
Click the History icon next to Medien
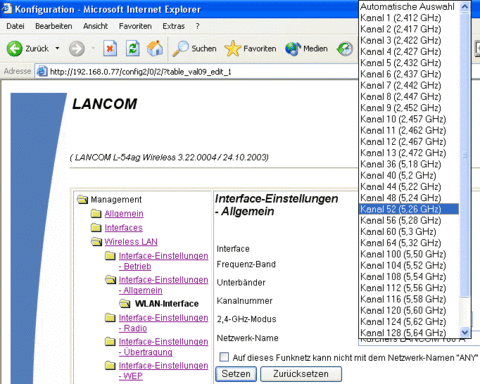click(345, 49)
